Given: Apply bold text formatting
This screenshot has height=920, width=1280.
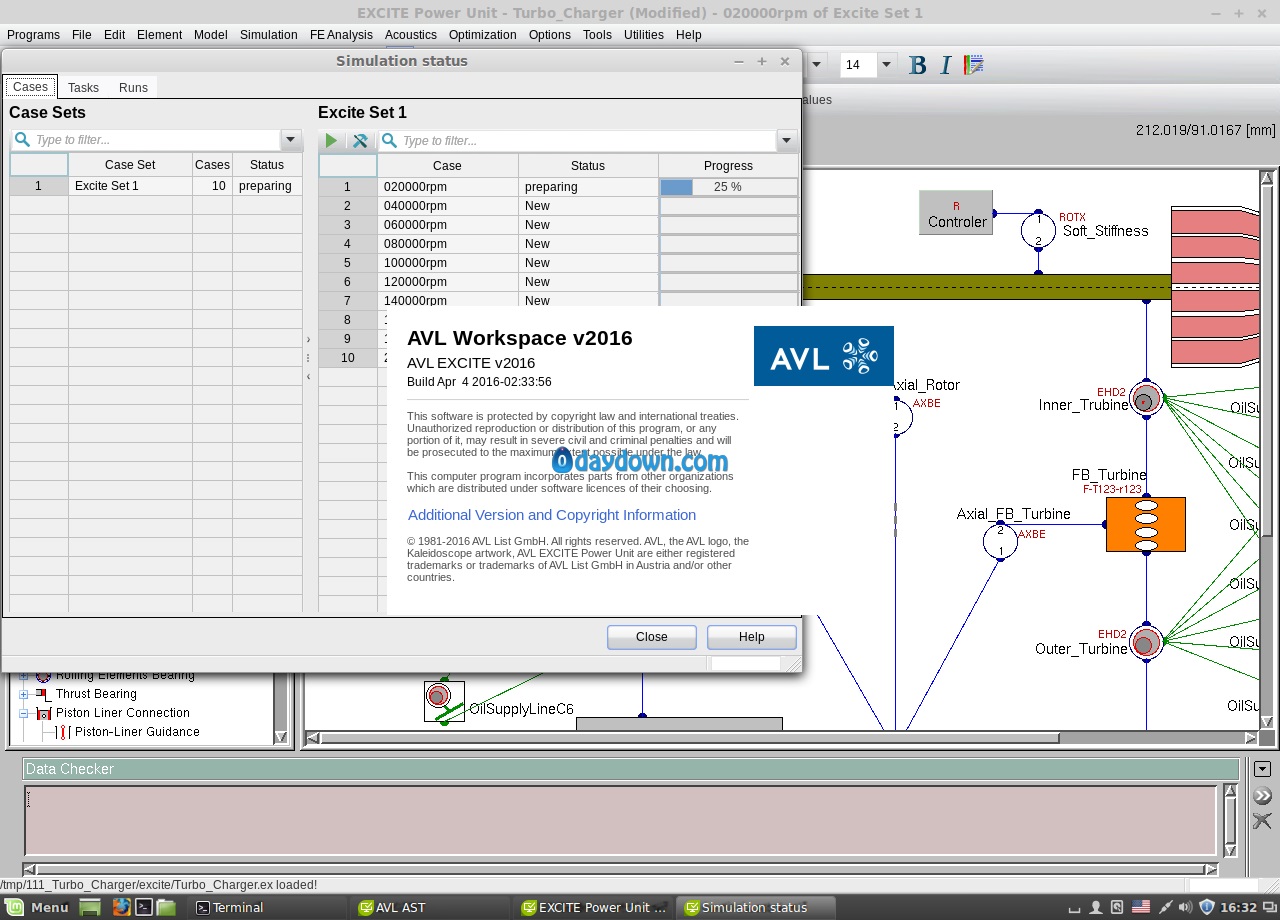Looking at the screenshot, I should [x=917, y=65].
